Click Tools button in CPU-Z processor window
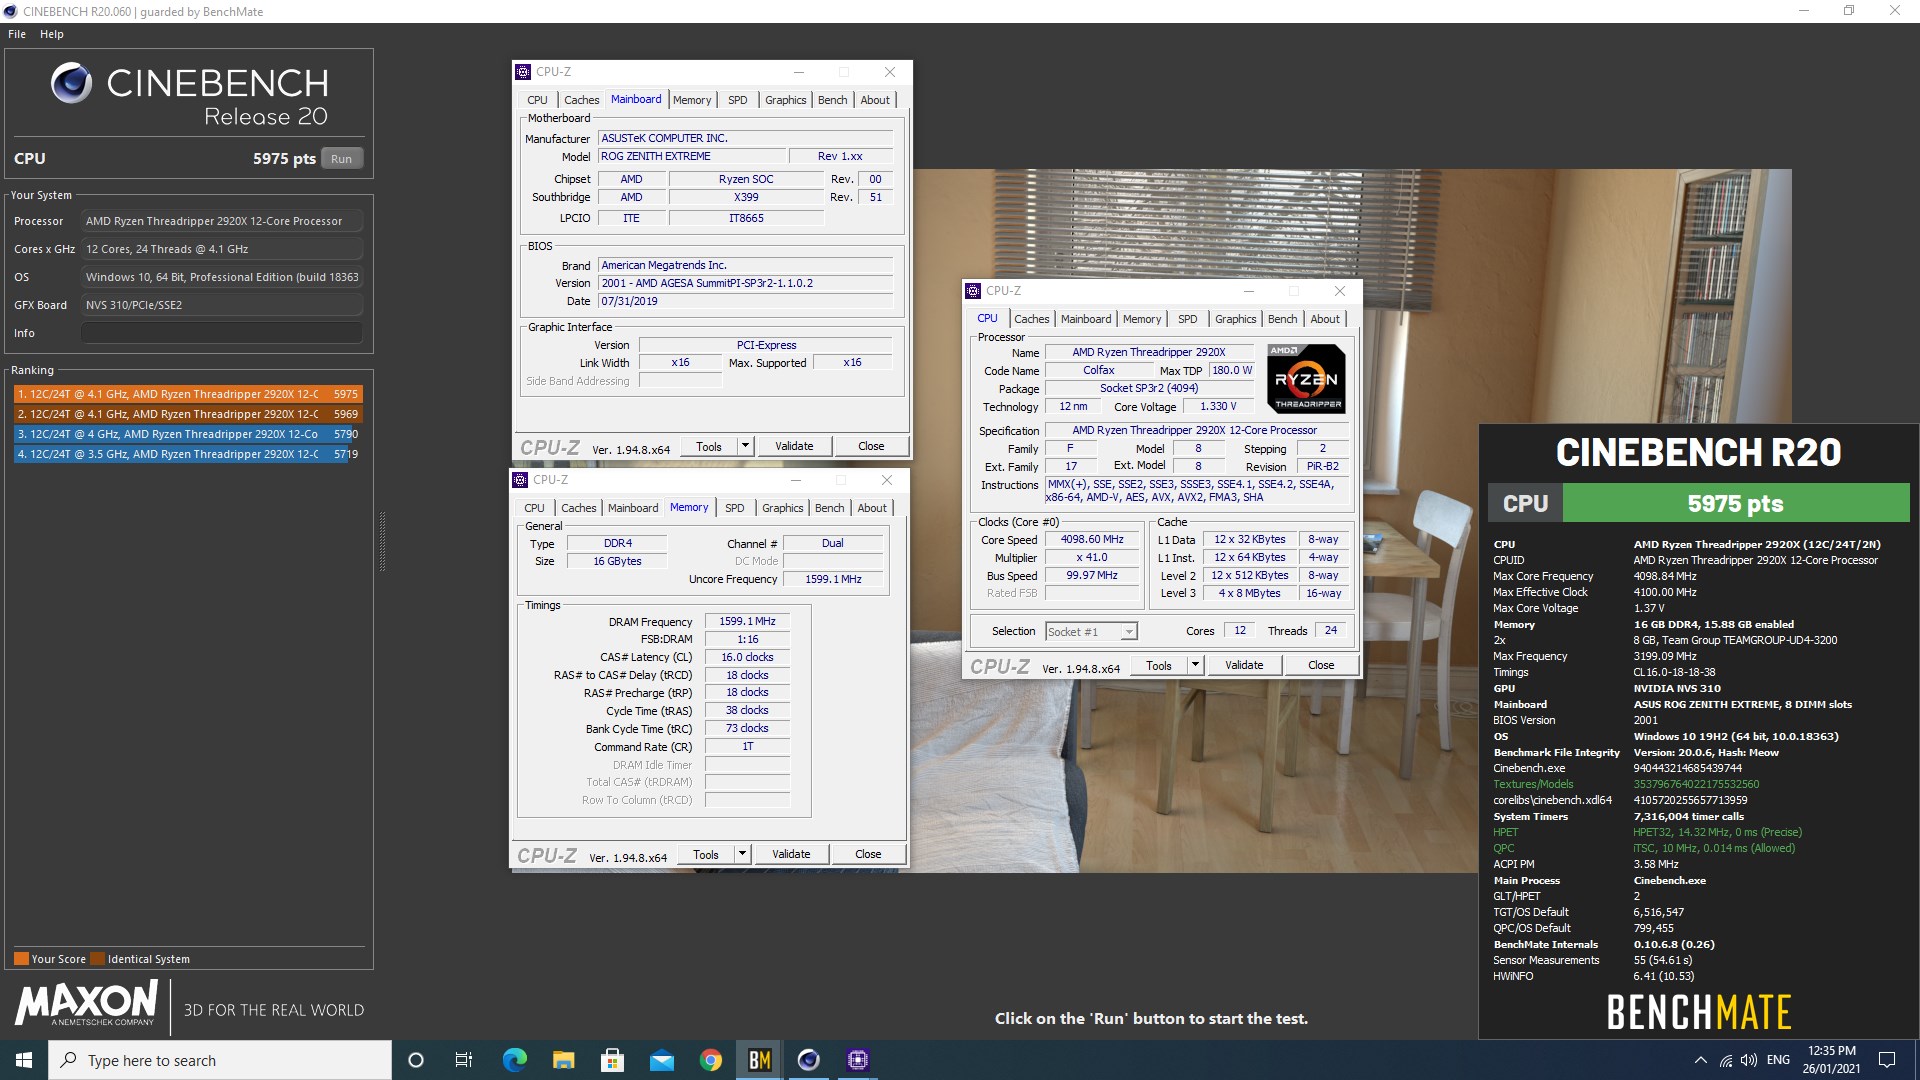The image size is (1920, 1080). pyautogui.click(x=1159, y=666)
